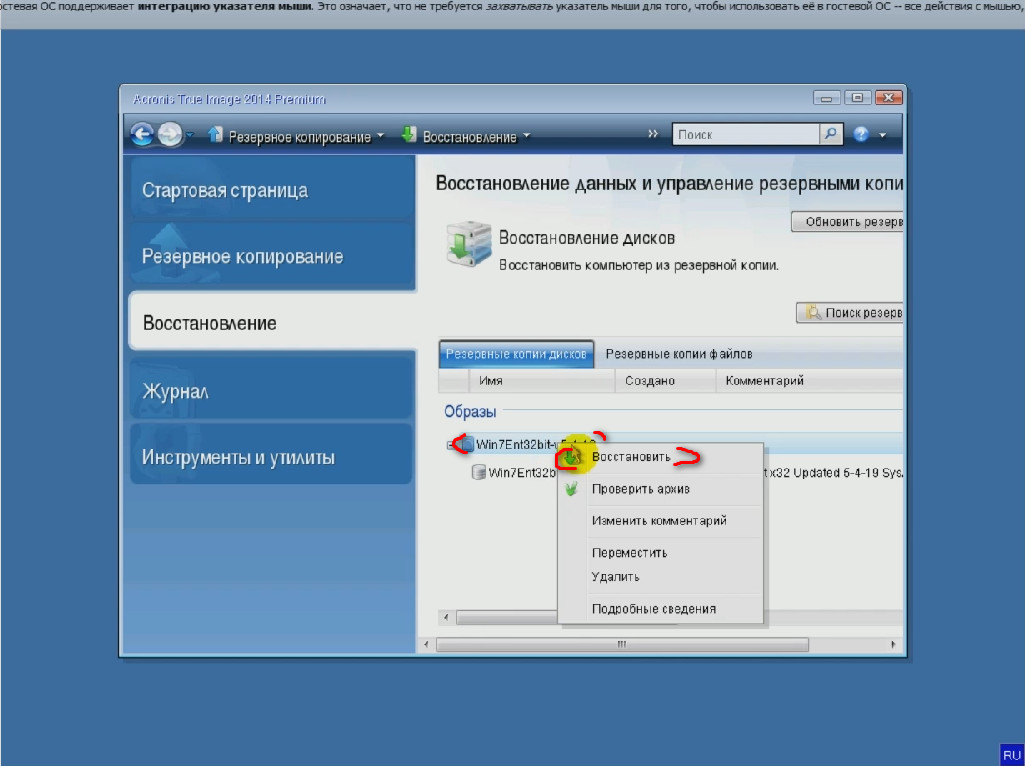Screen dimensions: 1025x766
Task: Click the blue Help question mark icon
Action: [x=862, y=134]
